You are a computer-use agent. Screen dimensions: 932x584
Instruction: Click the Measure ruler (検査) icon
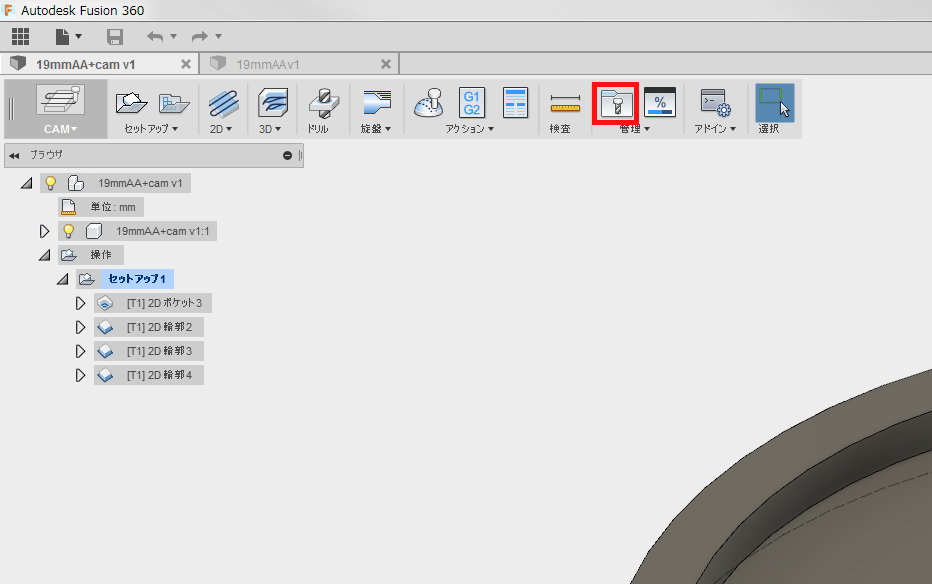(x=565, y=103)
